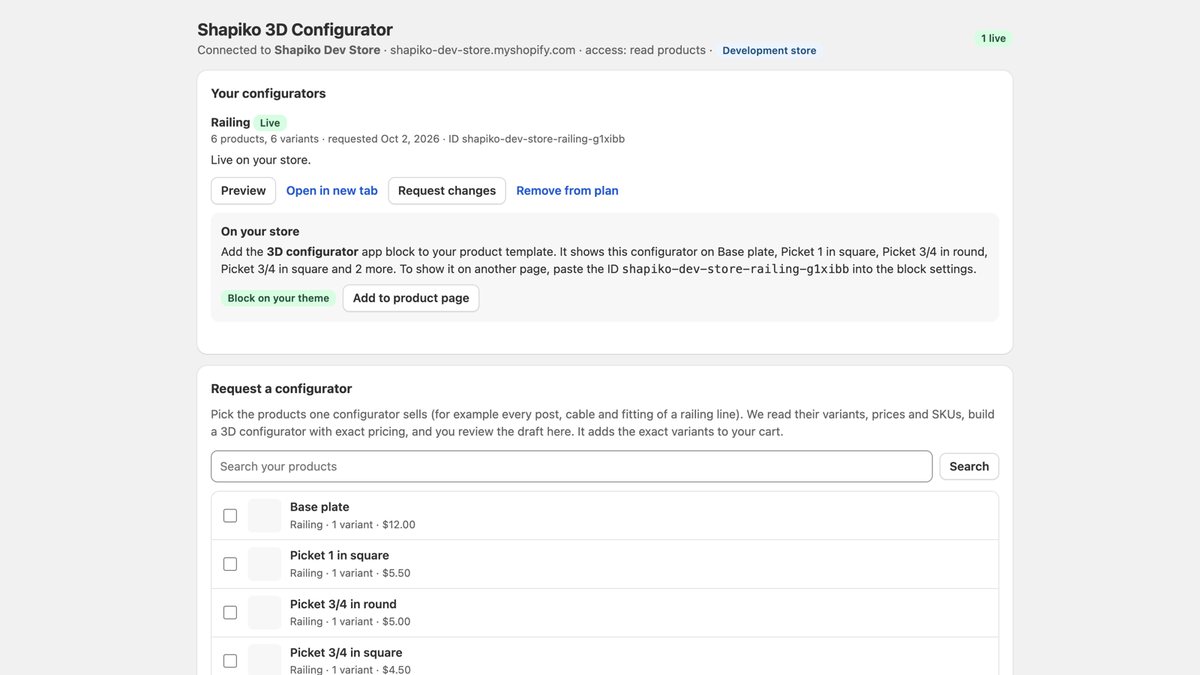Click the Railing configurator title

(x=231, y=123)
